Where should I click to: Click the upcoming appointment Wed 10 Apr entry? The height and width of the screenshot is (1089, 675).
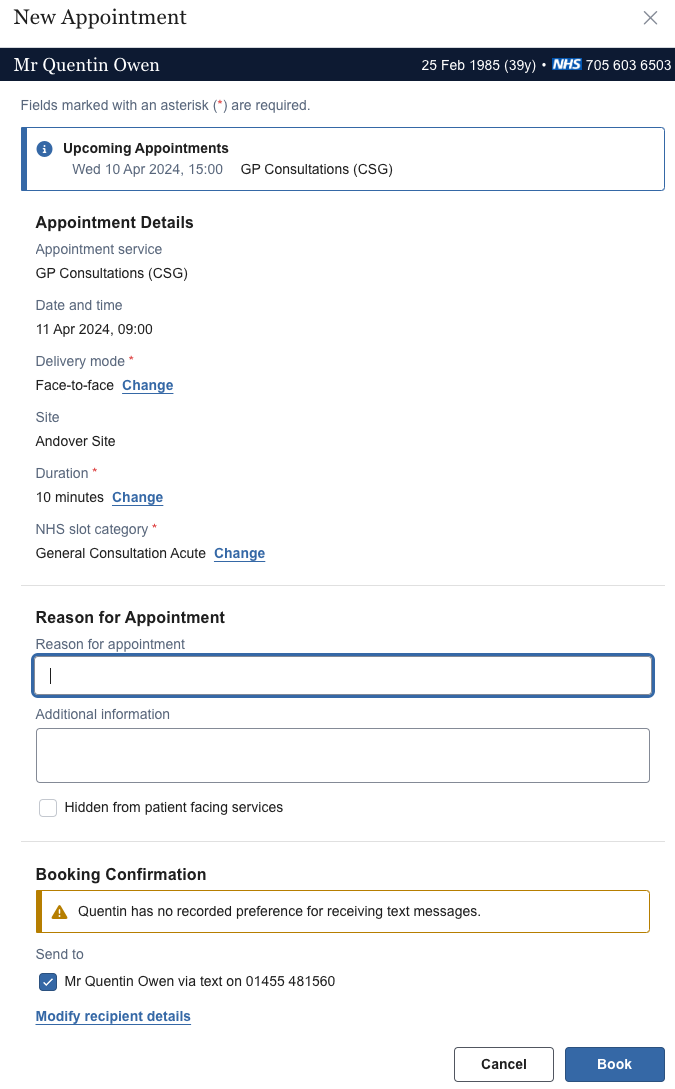pos(232,170)
